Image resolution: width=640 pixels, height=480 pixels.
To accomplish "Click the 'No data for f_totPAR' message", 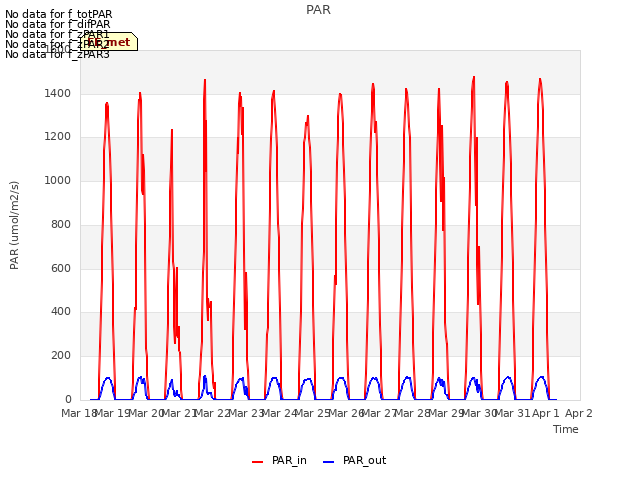I will [58, 15].
